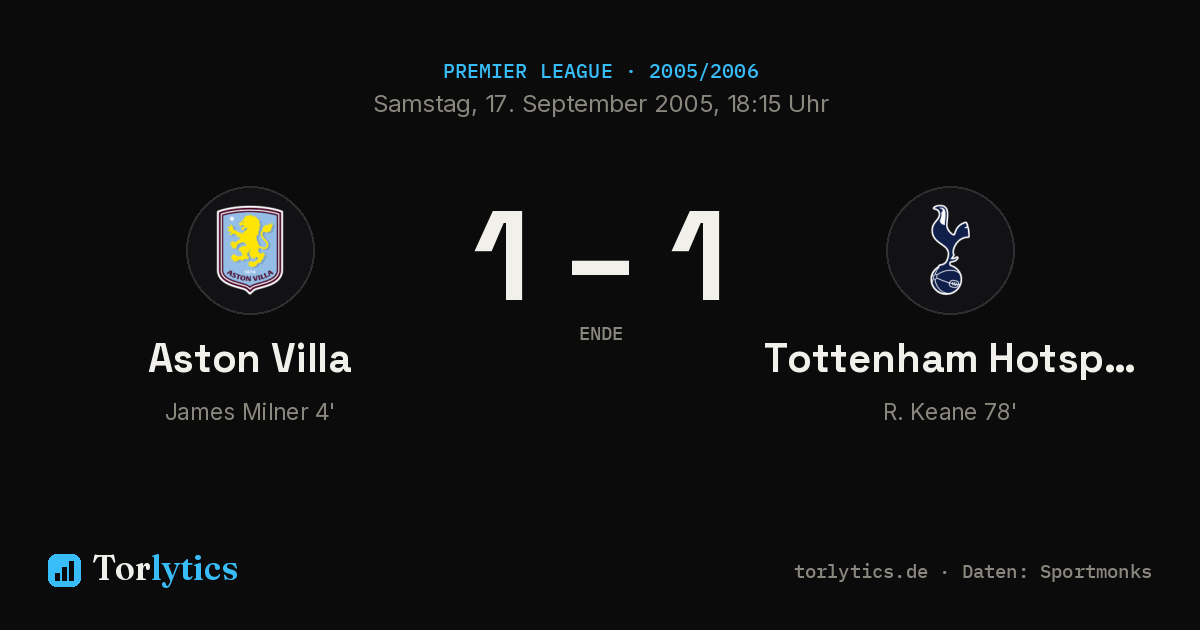Click the Daten: Sportmonks credit

click(x=1057, y=572)
